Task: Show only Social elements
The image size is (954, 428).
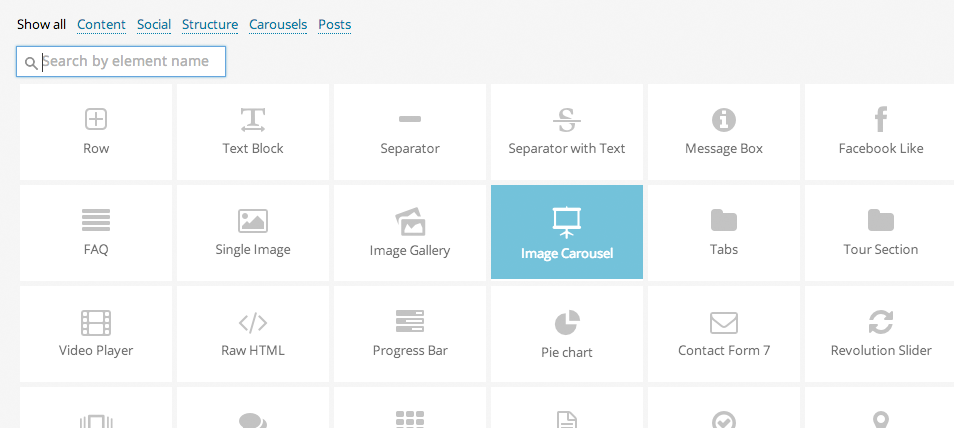Action: 154,24
